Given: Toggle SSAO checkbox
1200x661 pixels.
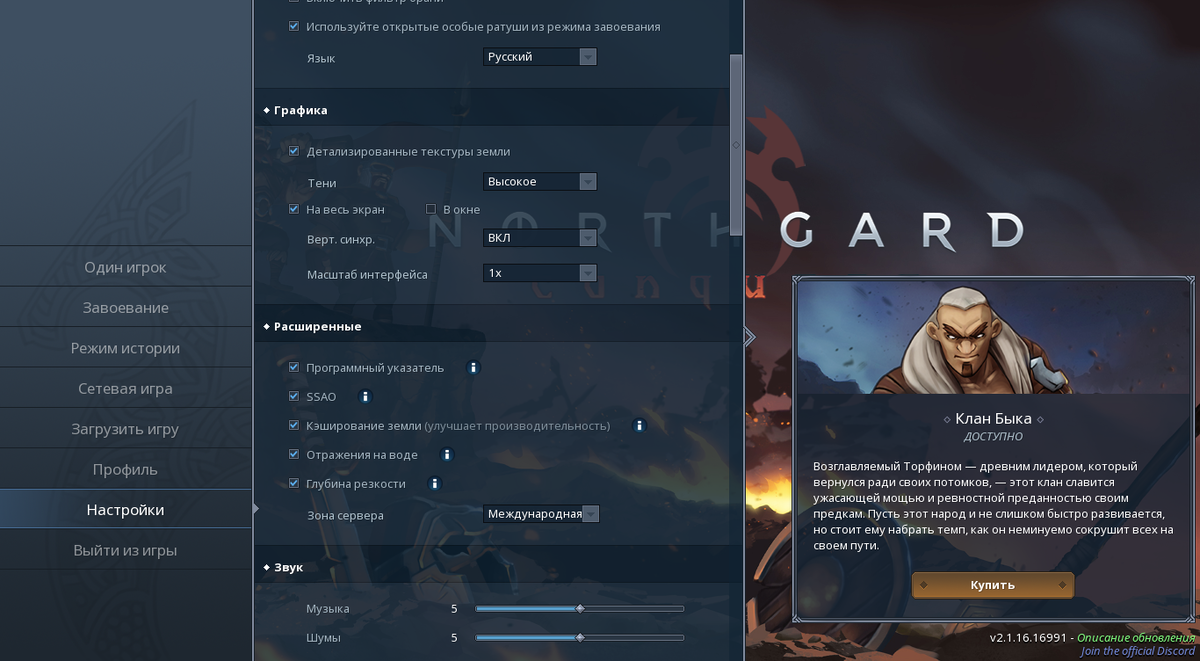Looking at the screenshot, I should click(294, 396).
